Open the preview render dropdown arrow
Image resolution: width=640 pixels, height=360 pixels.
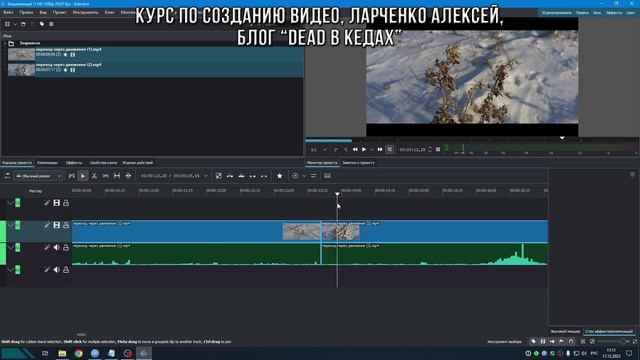304,176
